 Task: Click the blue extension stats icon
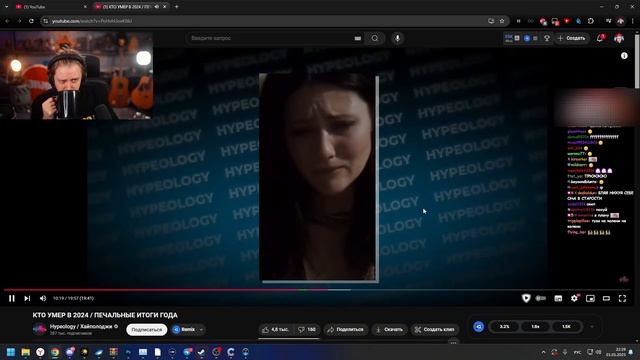(478, 327)
